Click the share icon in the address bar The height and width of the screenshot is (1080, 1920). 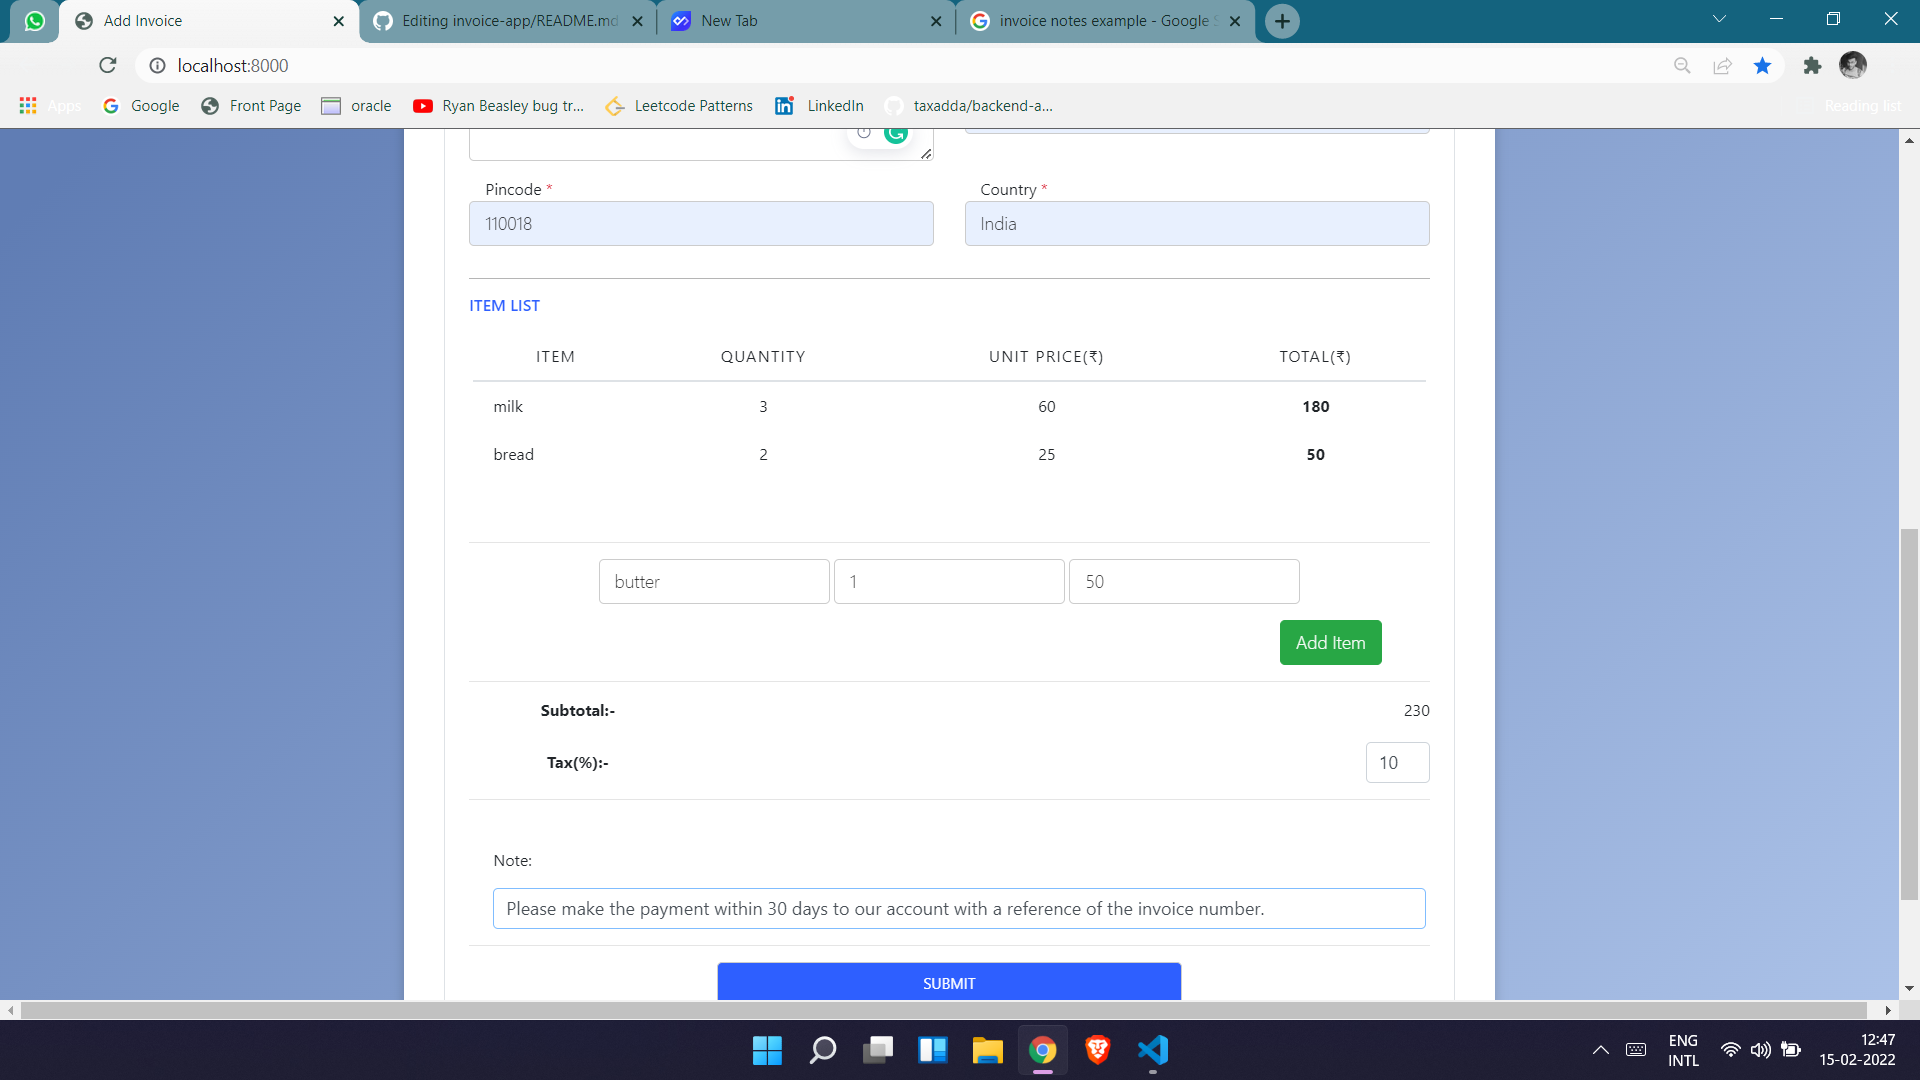pos(1722,65)
